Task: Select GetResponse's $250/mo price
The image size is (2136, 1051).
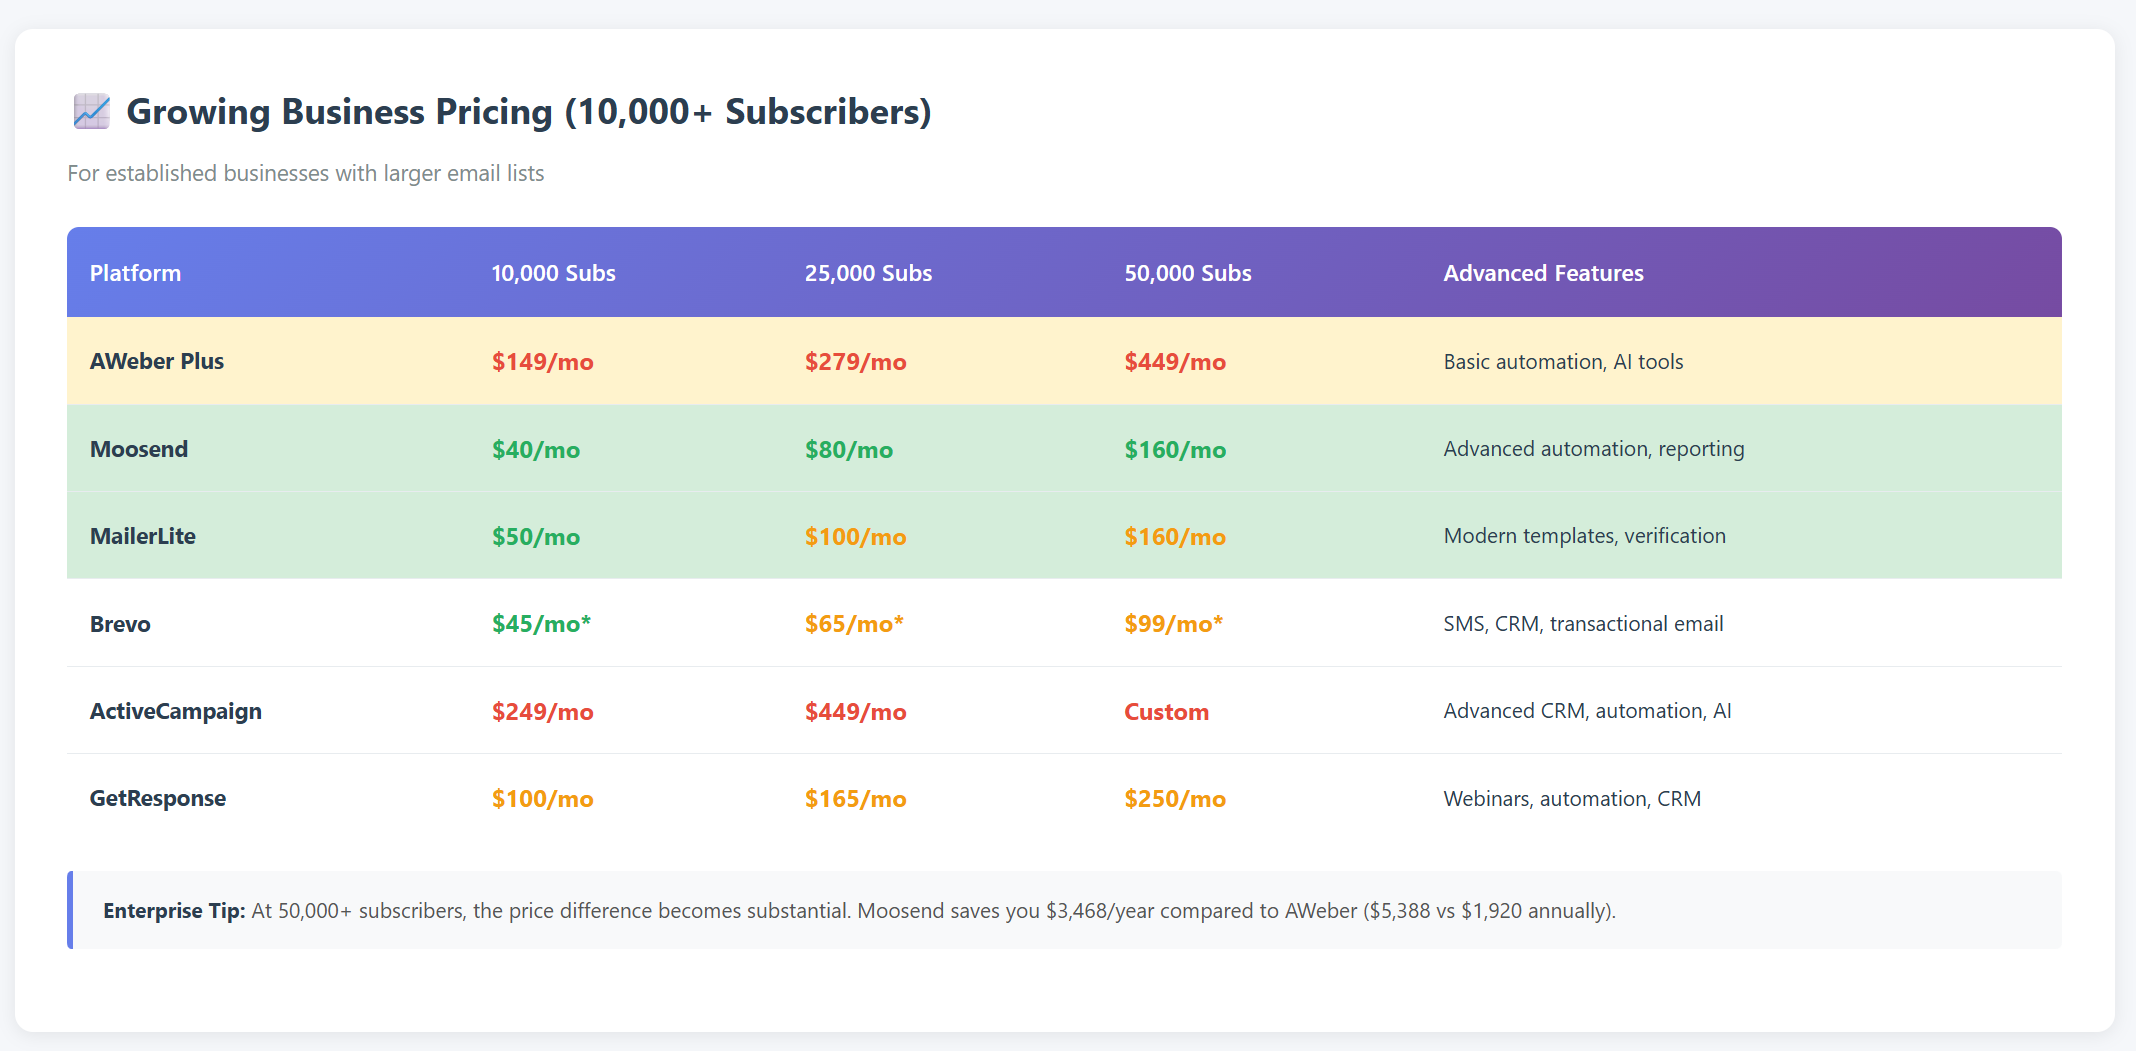Action: point(1174,799)
